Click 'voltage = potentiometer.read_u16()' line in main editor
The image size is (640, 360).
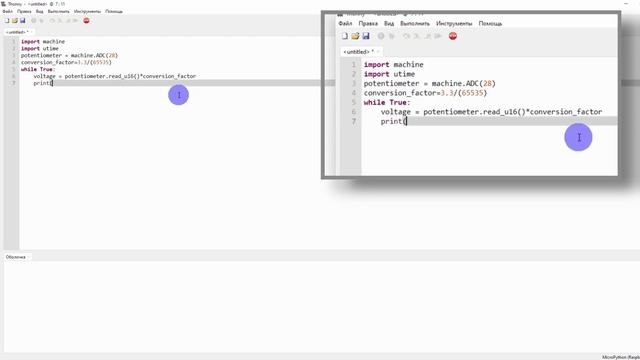pyautogui.click(x=115, y=76)
